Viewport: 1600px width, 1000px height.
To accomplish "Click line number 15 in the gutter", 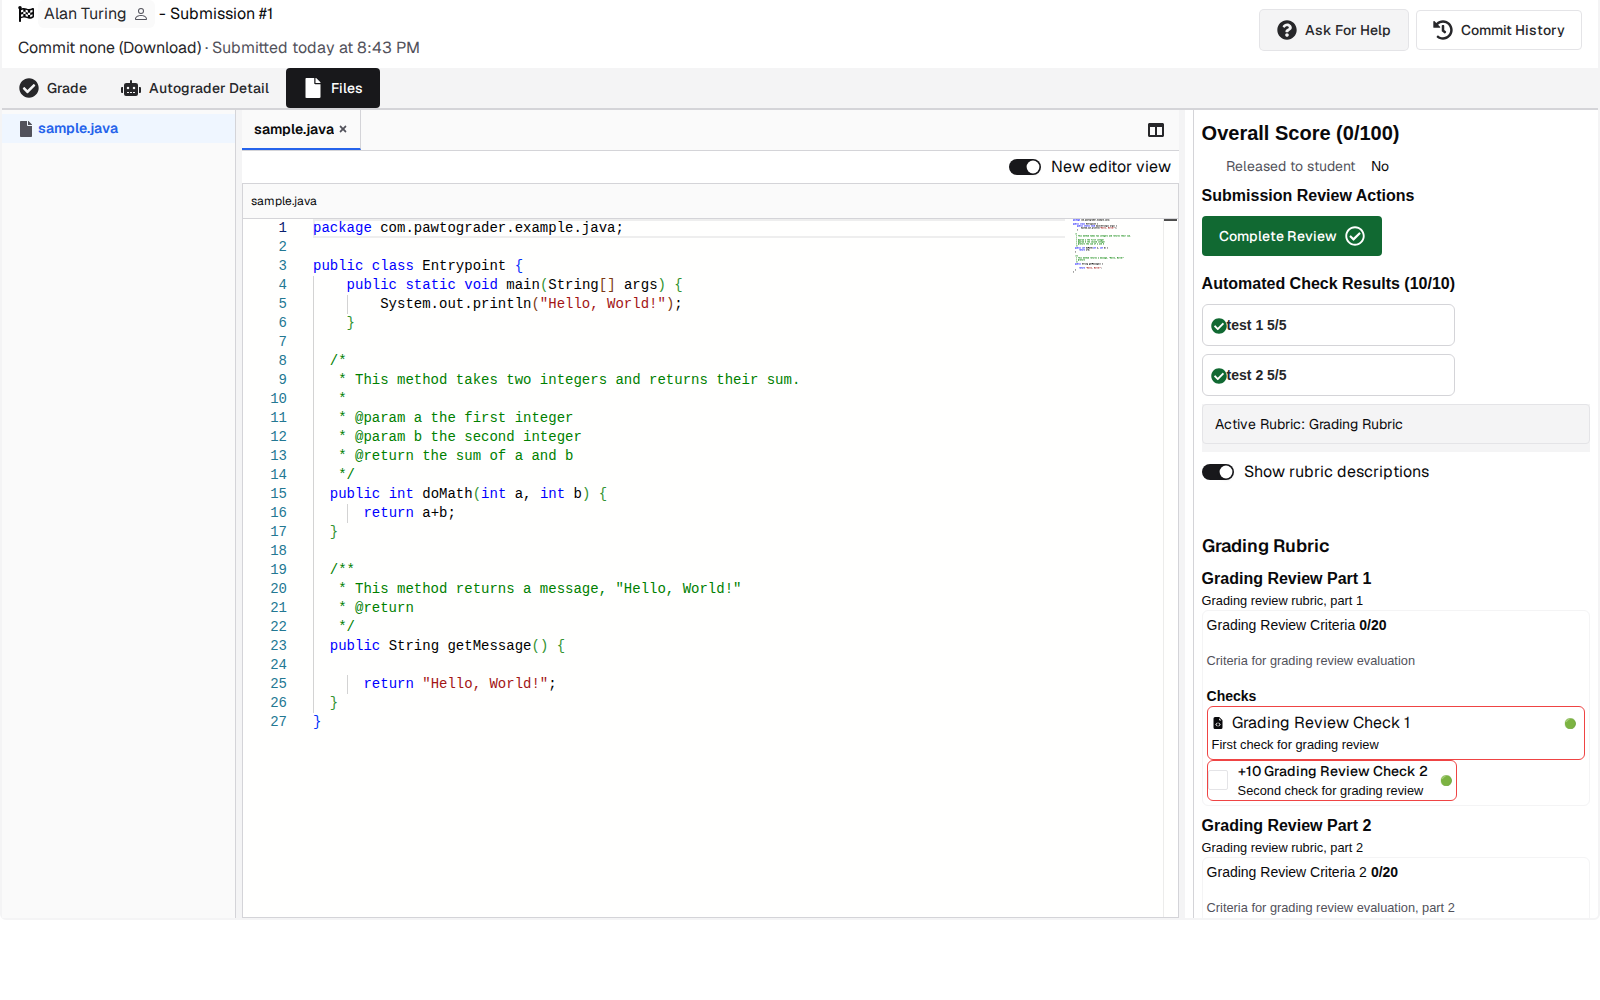I will 278,493.
